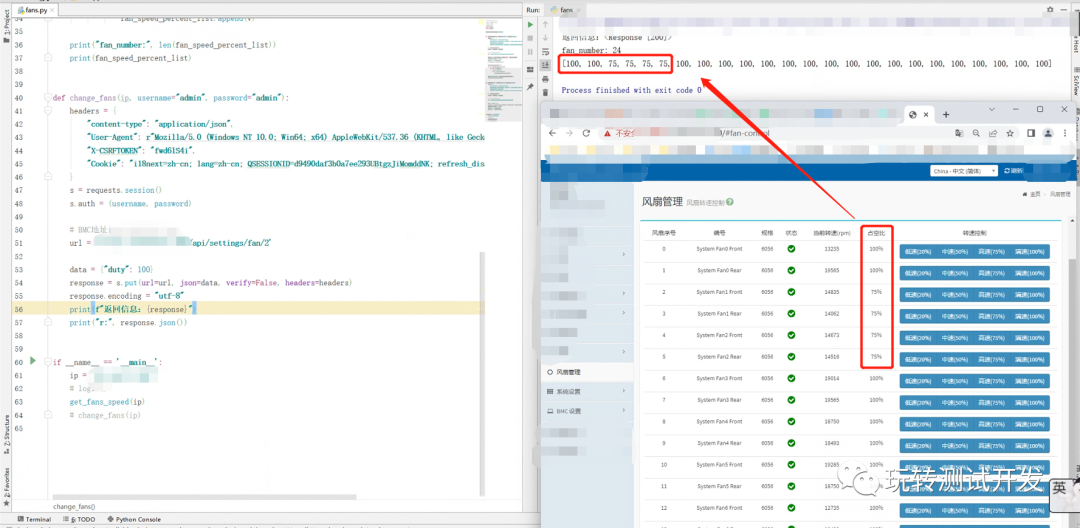Open the fan control help question-mark icon
The image size is (1080, 528).
(729, 202)
